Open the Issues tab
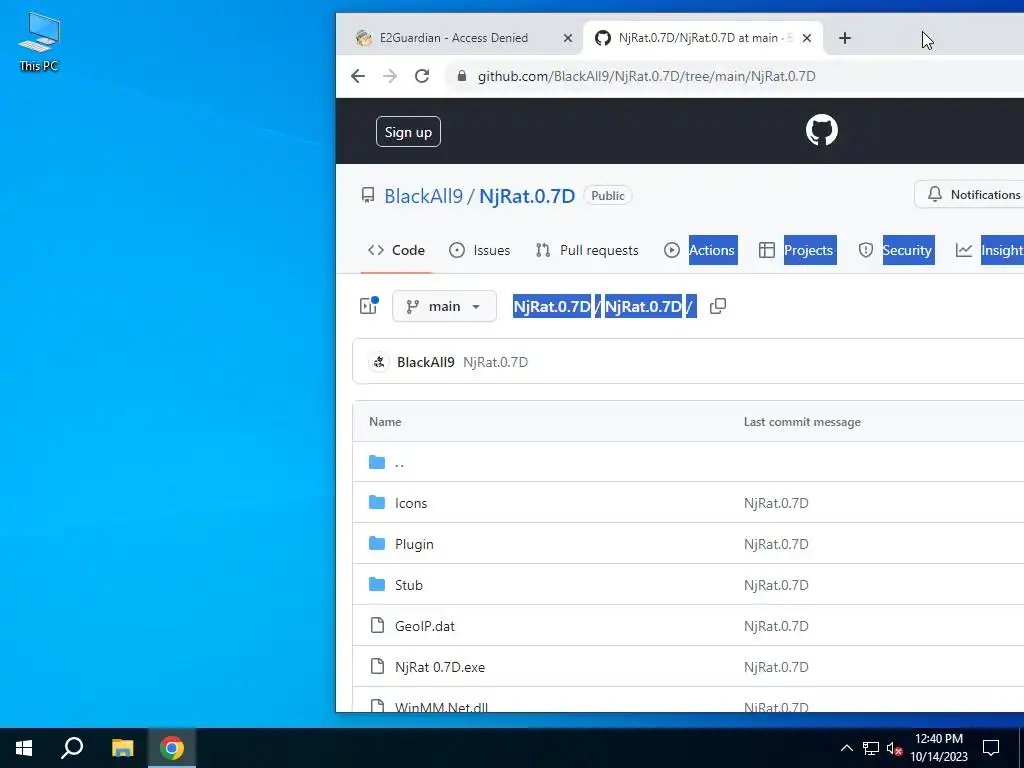This screenshot has height=768, width=1024. click(479, 250)
